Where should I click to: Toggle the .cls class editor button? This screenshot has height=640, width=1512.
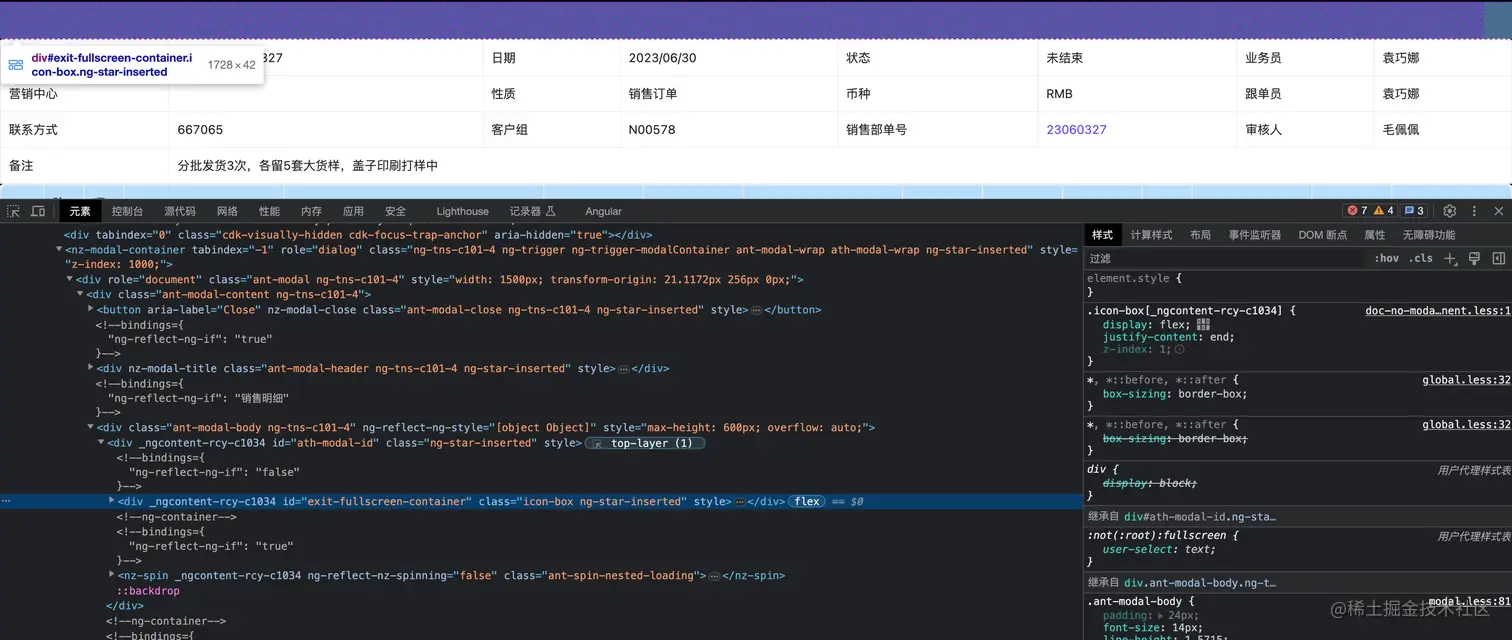[1420, 258]
